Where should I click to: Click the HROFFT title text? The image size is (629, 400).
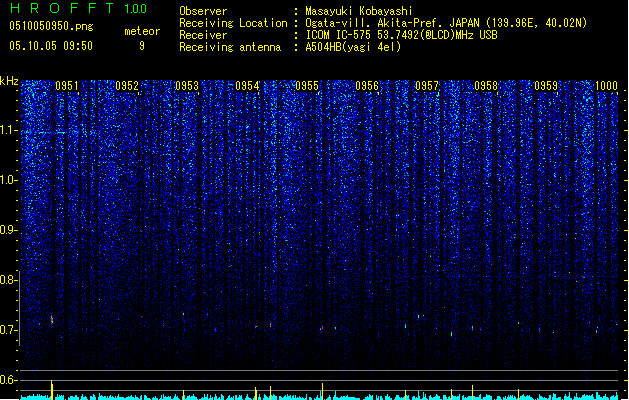click(62, 8)
